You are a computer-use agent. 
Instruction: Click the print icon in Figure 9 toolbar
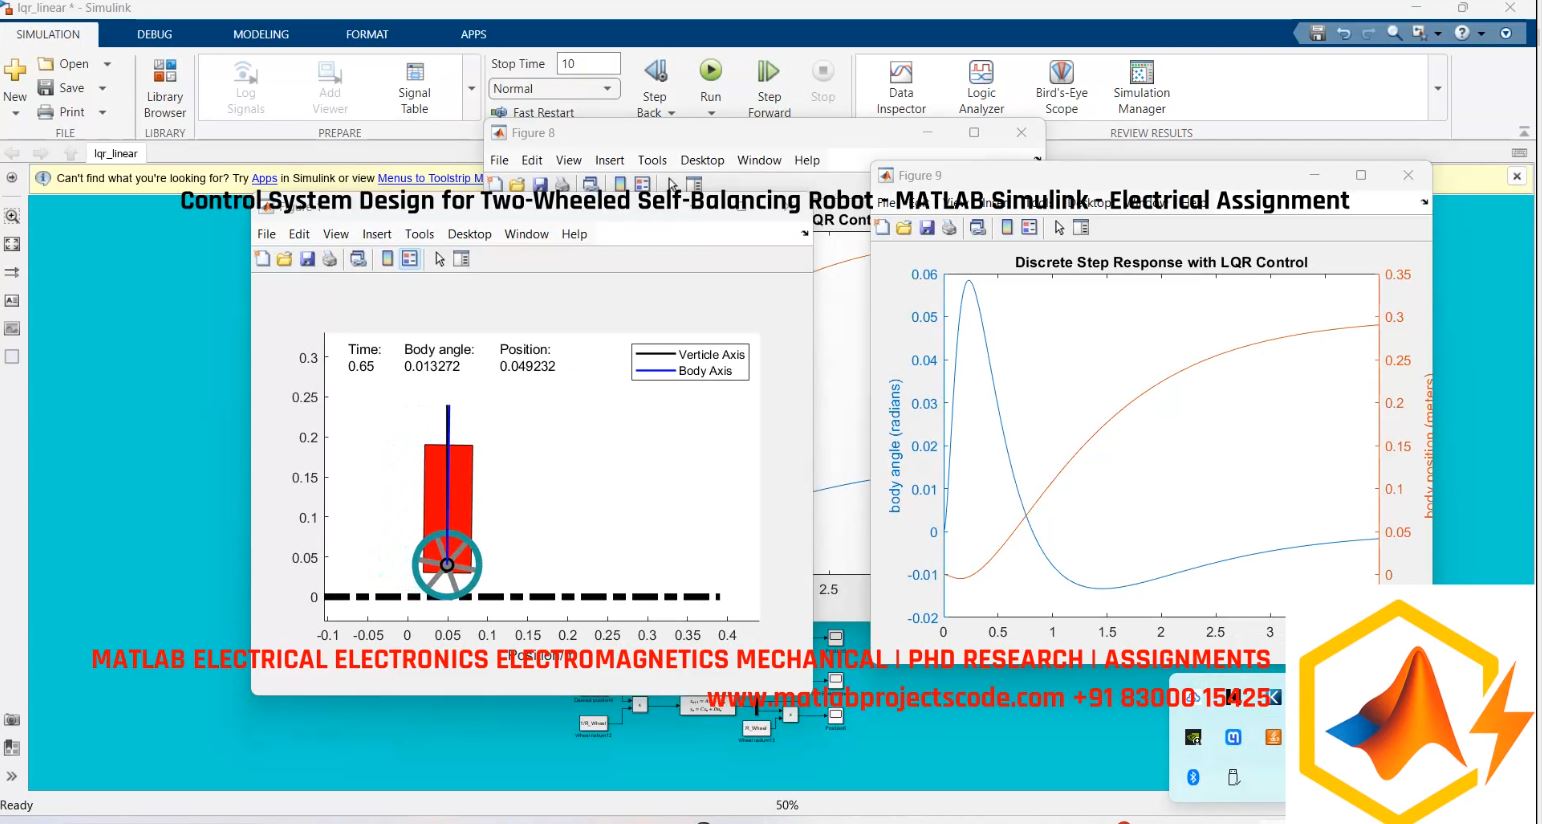[948, 227]
